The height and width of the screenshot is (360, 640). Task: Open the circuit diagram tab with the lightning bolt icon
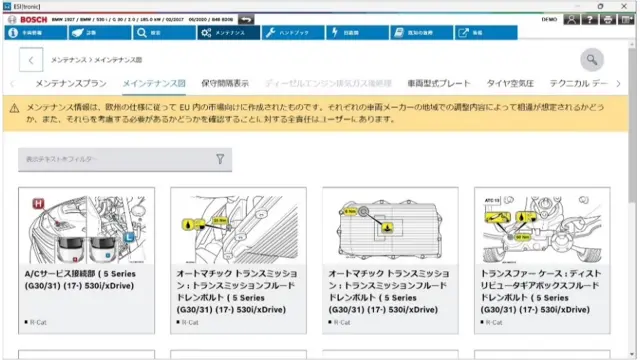pyautogui.click(x=358, y=33)
